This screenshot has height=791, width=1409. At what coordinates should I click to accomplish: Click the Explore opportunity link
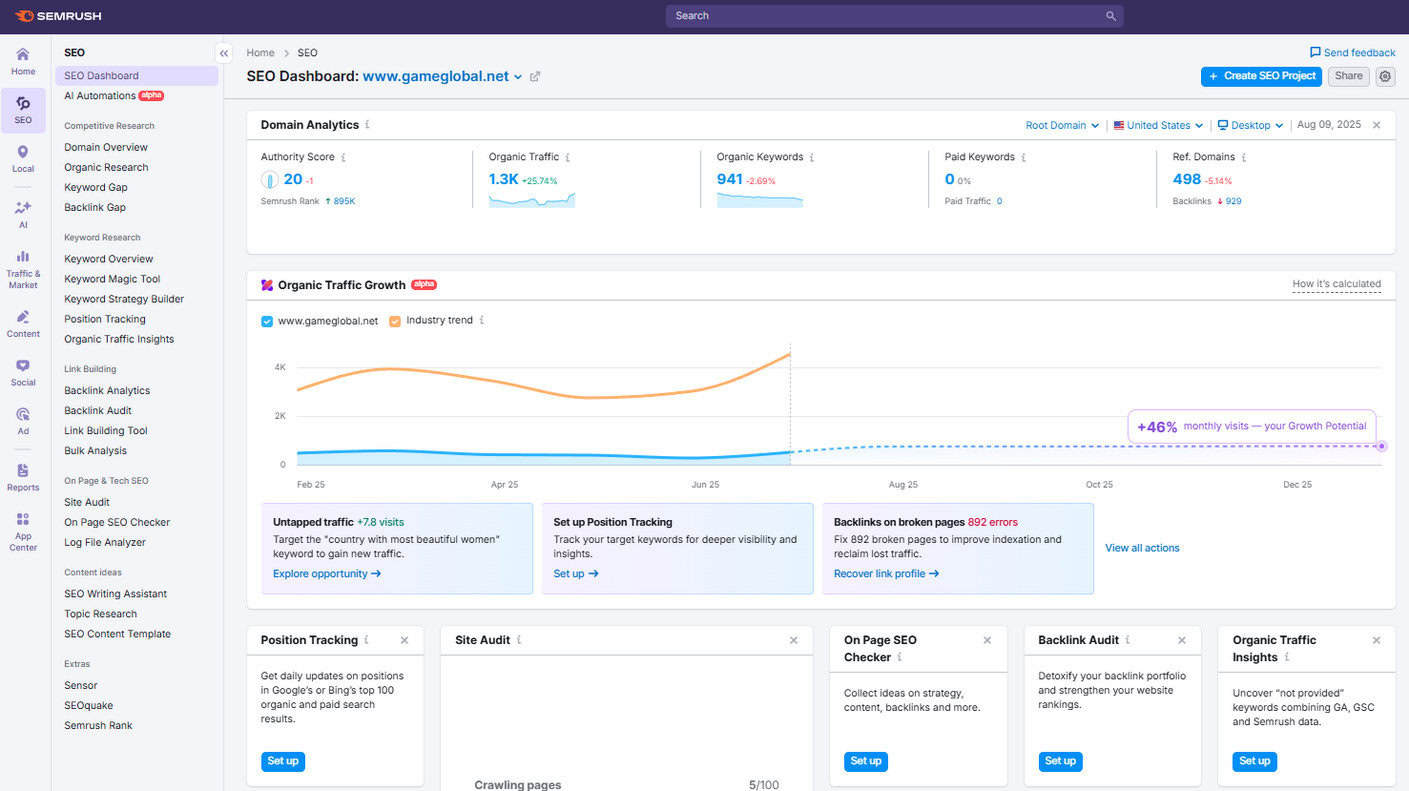pyautogui.click(x=327, y=574)
